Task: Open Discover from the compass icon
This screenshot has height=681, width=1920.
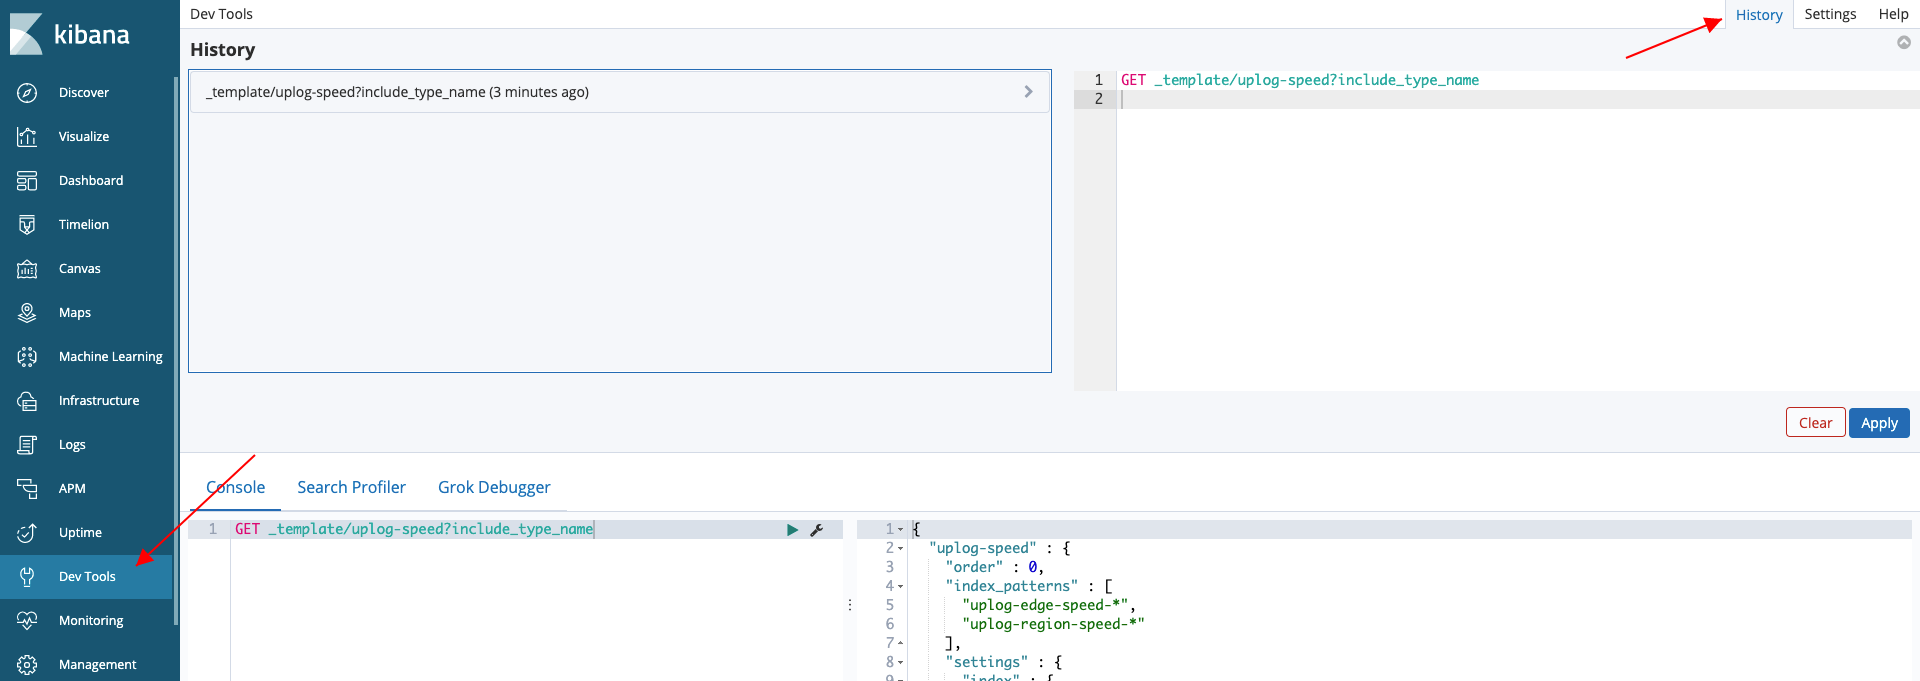Action: click(27, 93)
